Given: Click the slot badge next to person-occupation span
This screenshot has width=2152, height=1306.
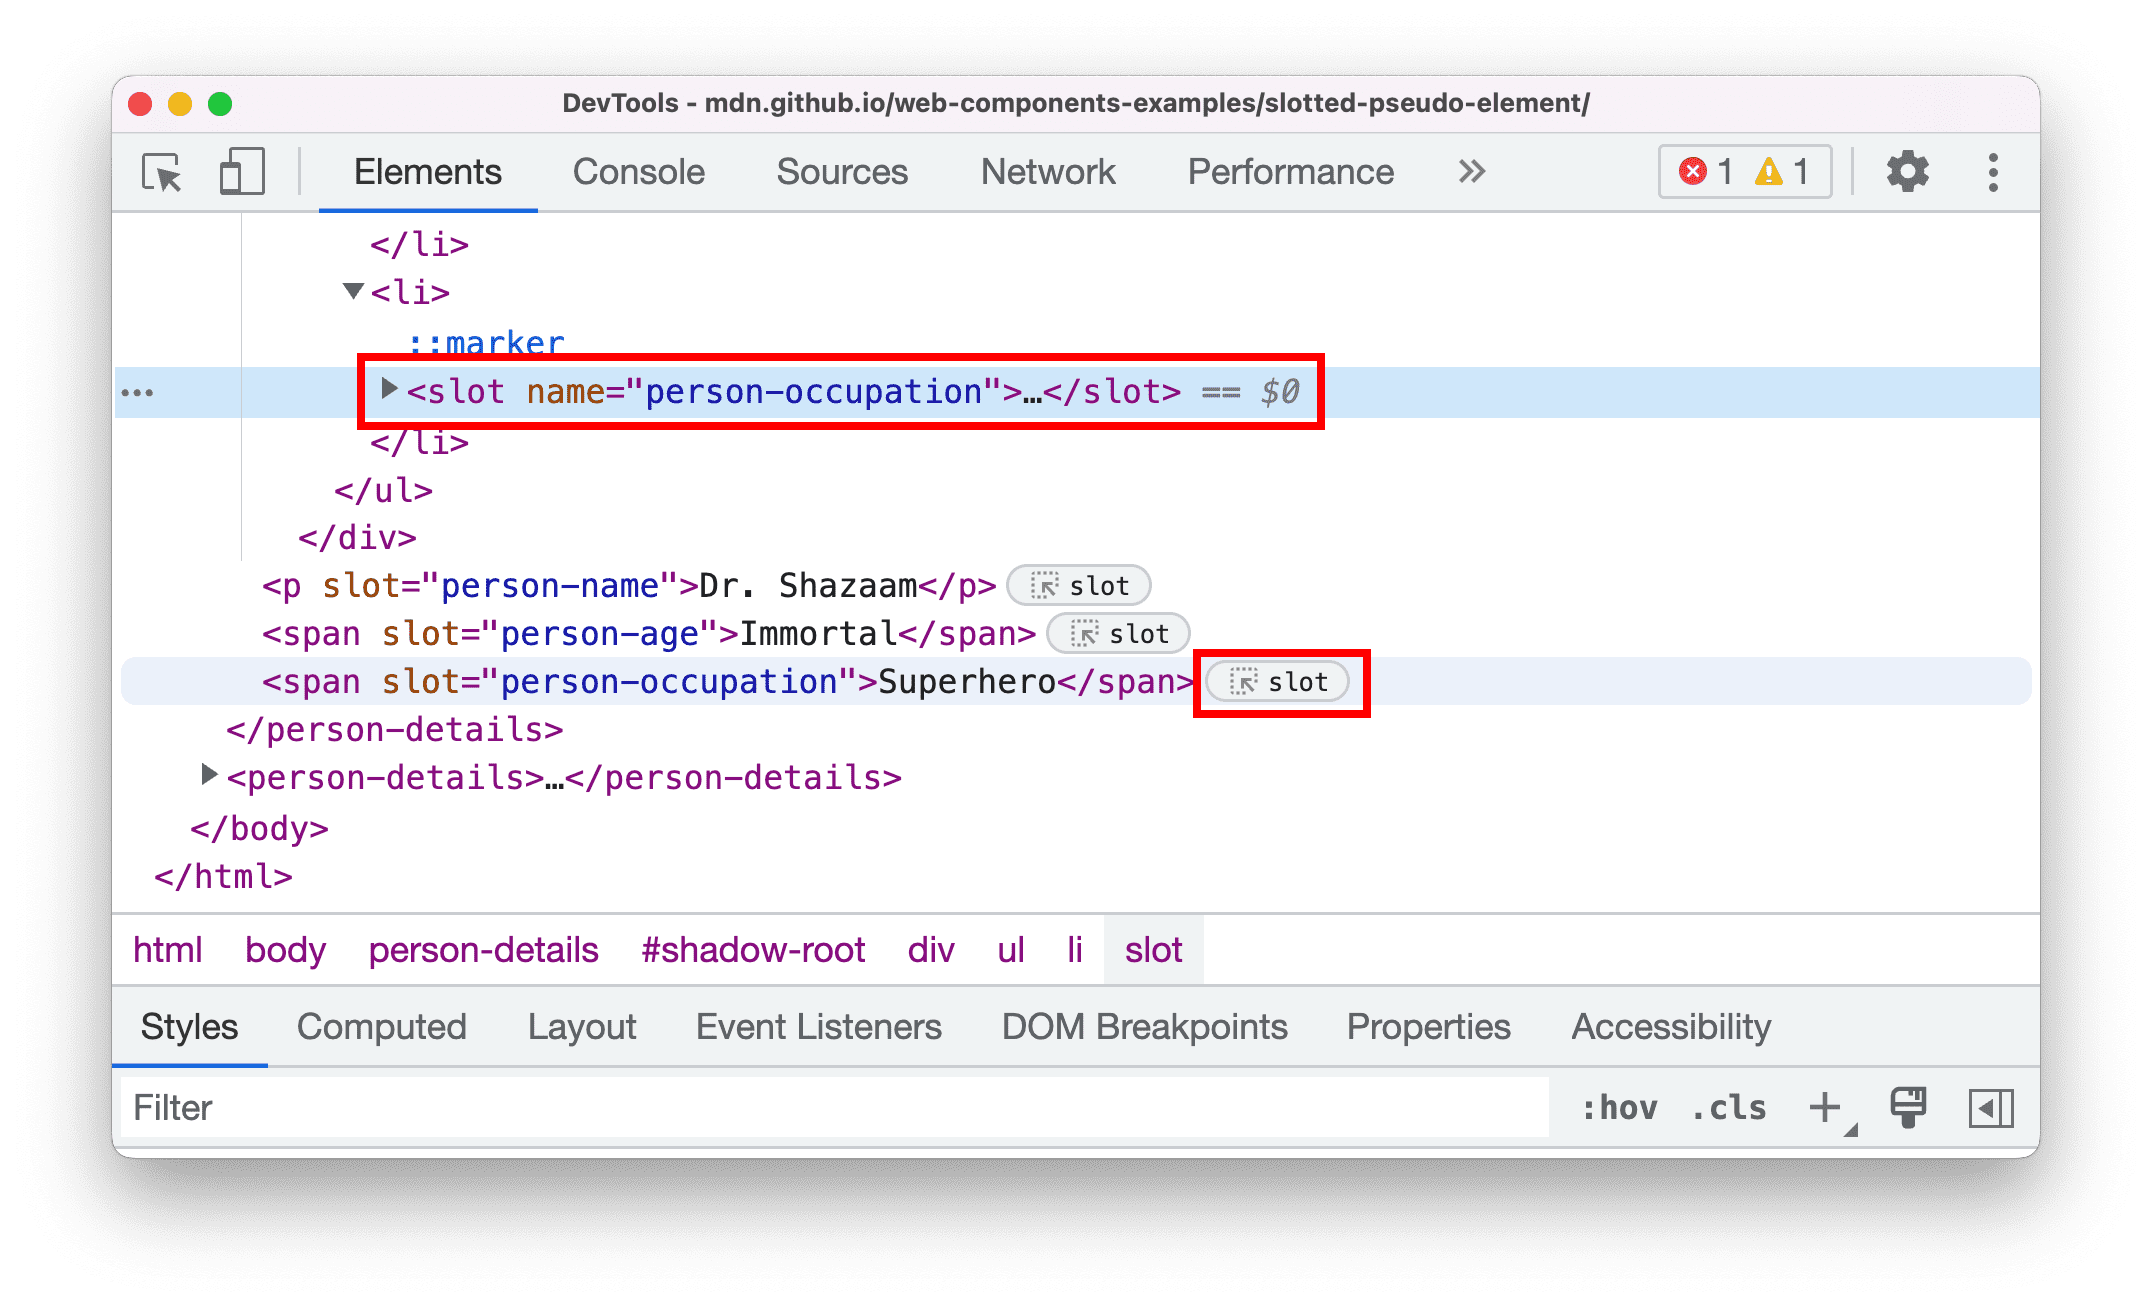Looking at the screenshot, I should 1276,682.
